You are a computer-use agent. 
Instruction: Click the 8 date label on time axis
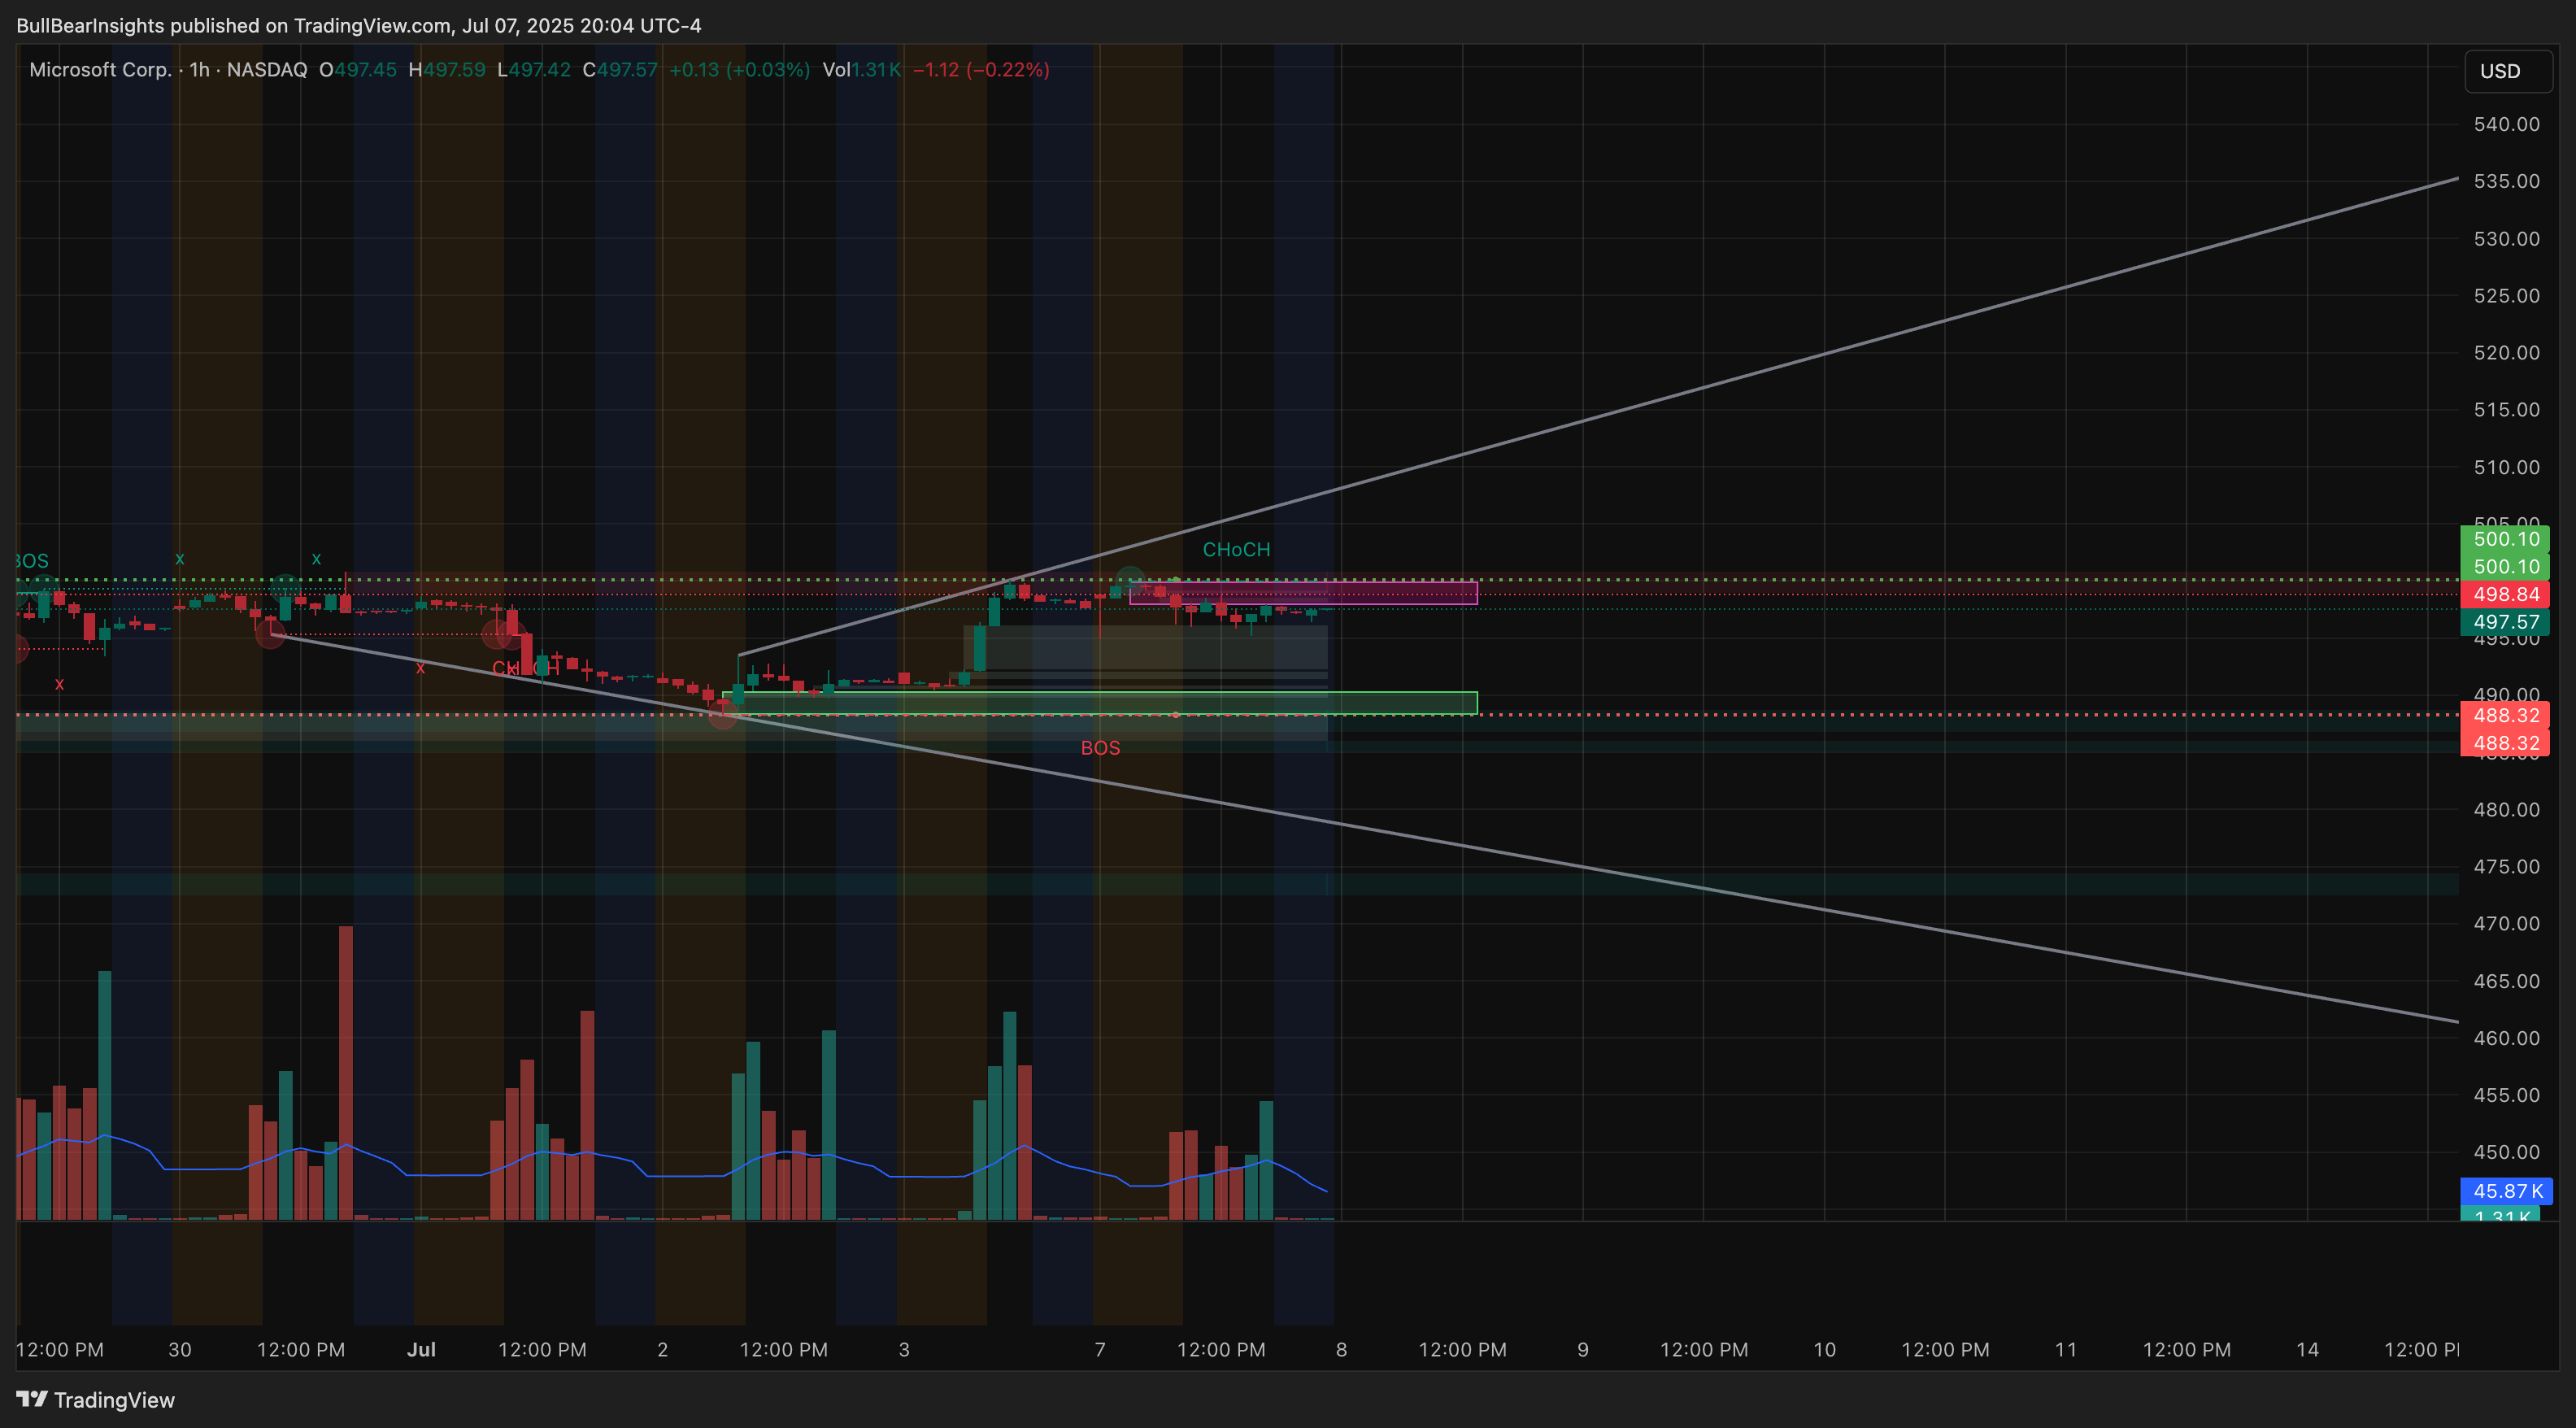[x=1341, y=1349]
